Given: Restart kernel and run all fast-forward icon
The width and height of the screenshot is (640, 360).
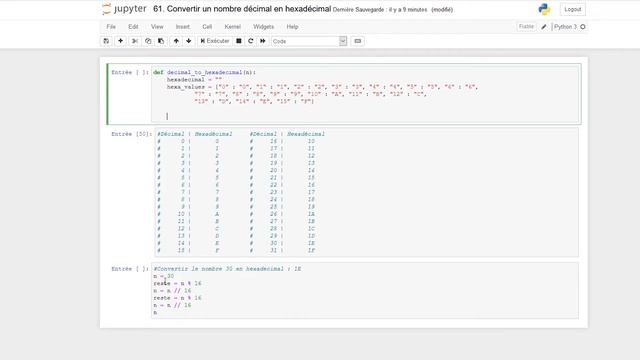Looking at the screenshot, I should 263,41.
